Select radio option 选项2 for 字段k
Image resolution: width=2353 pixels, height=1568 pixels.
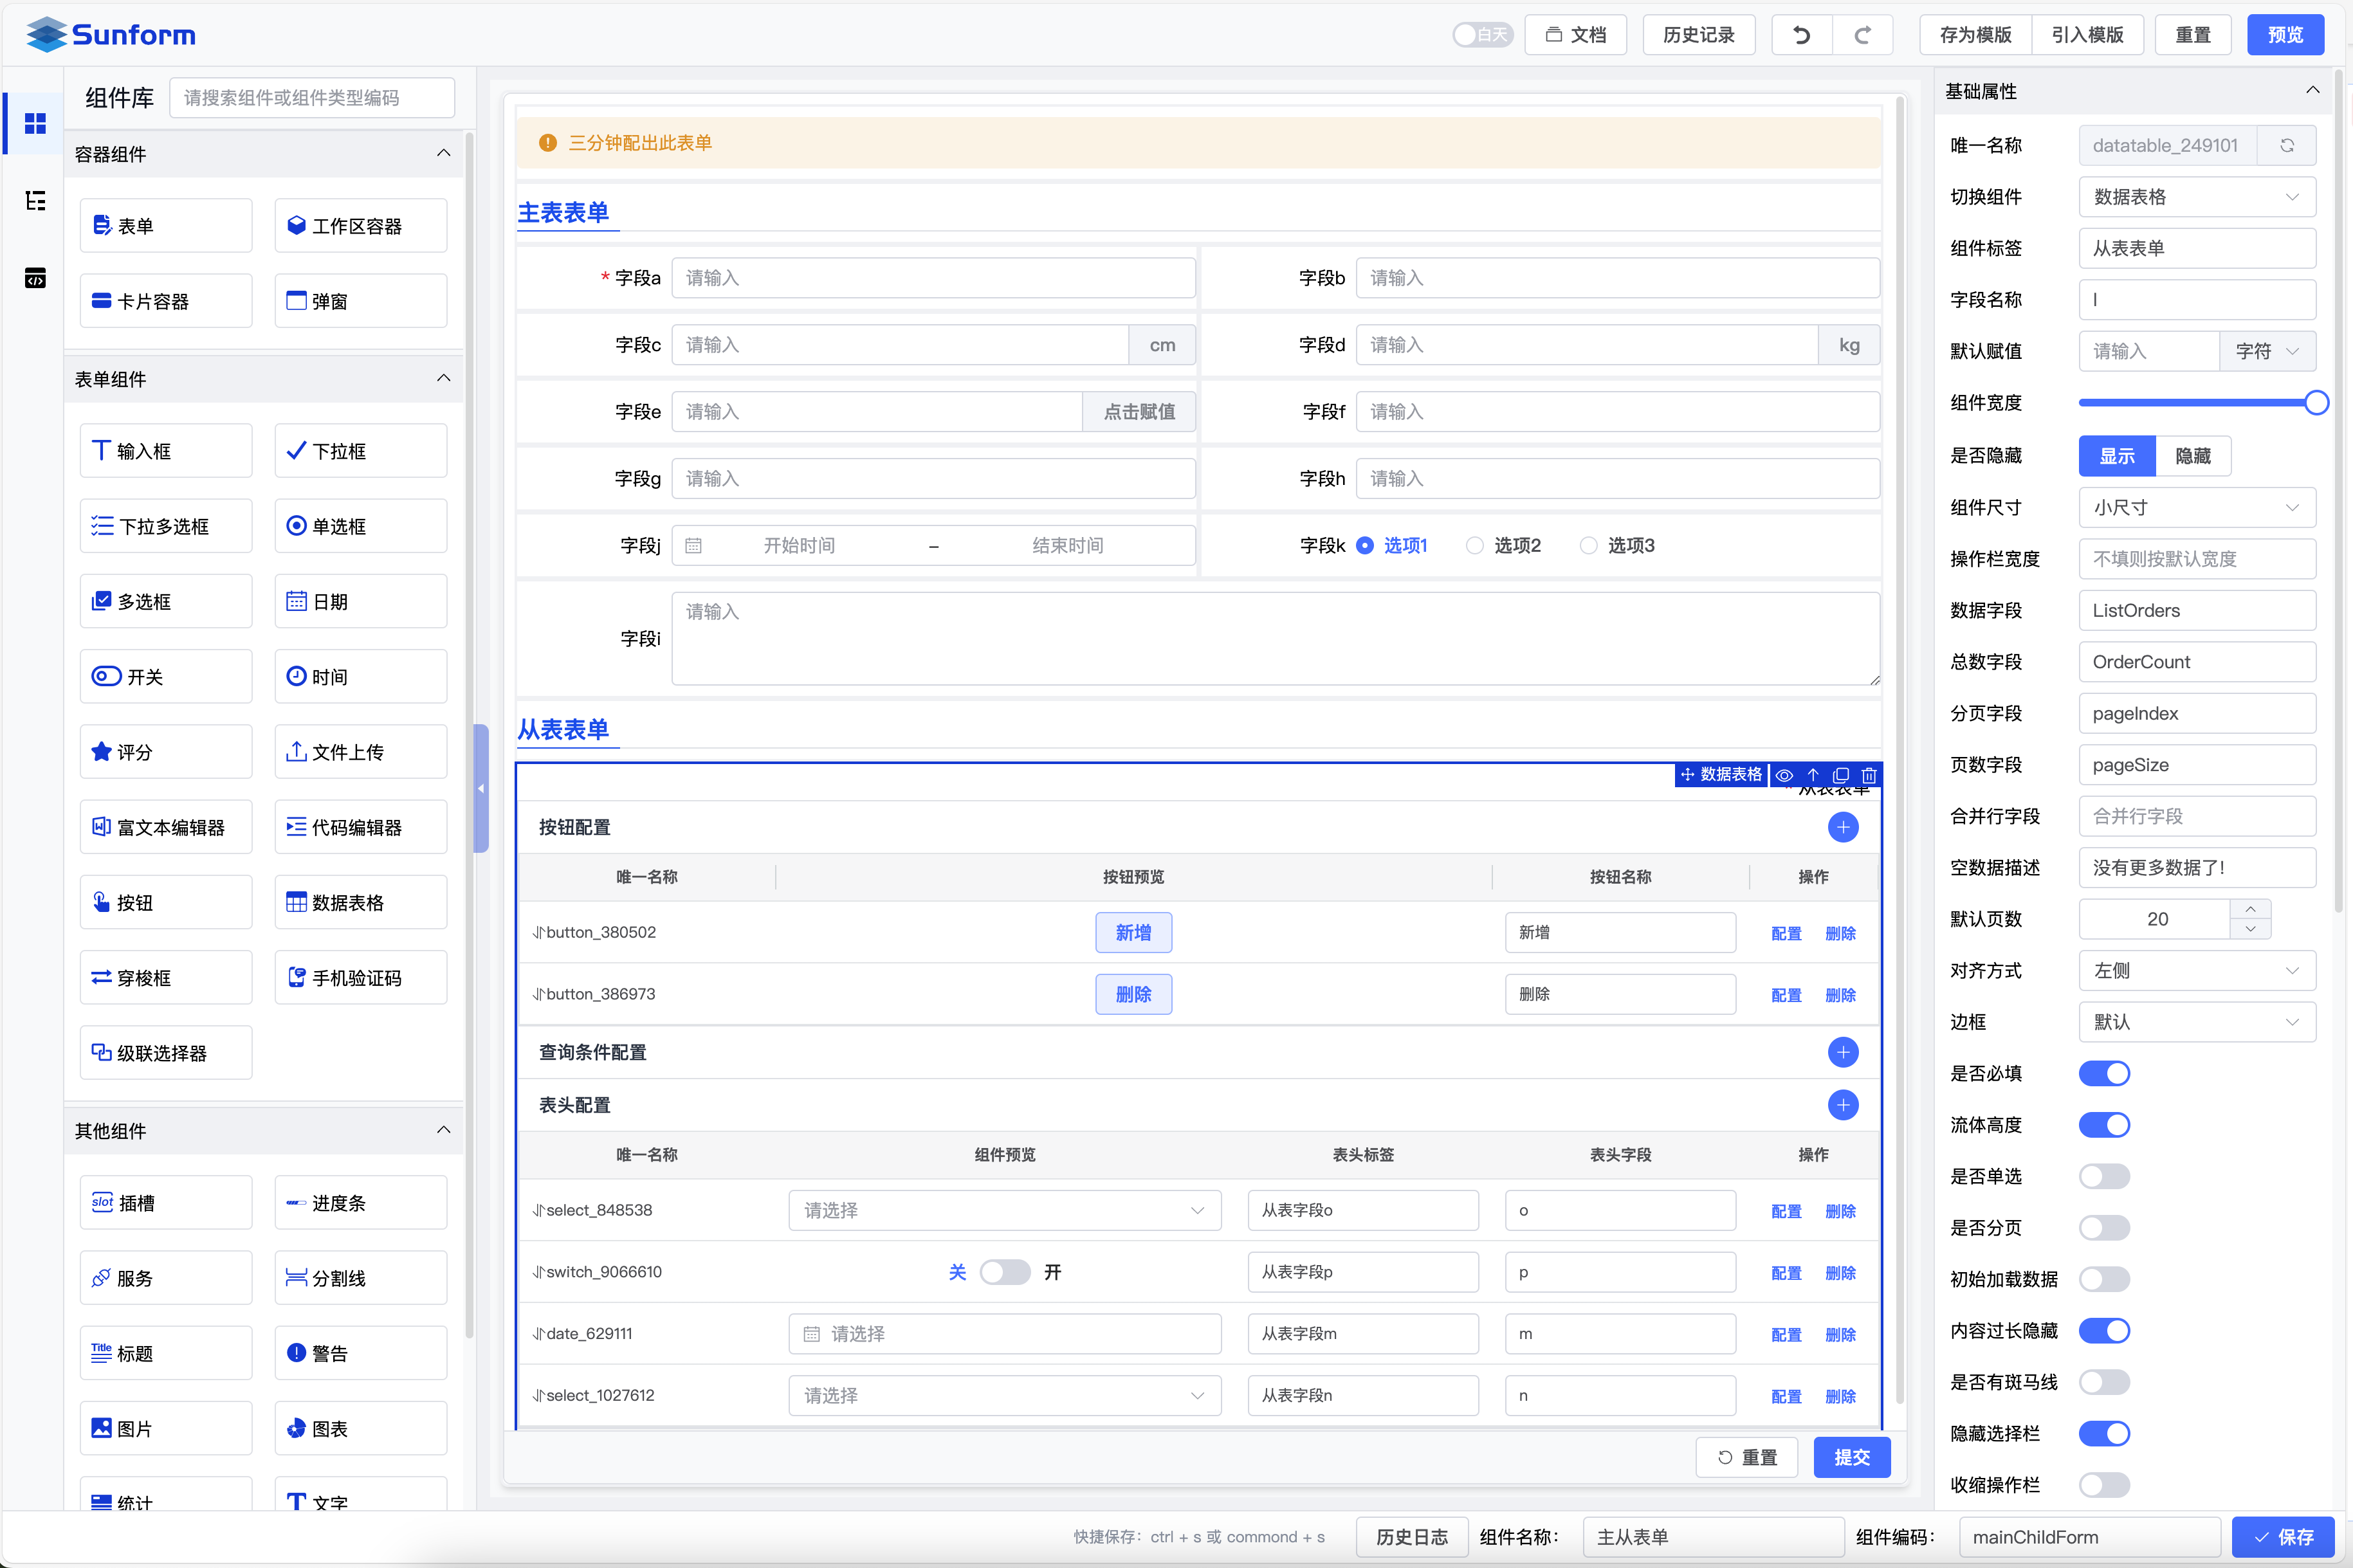click(x=1503, y=545)
